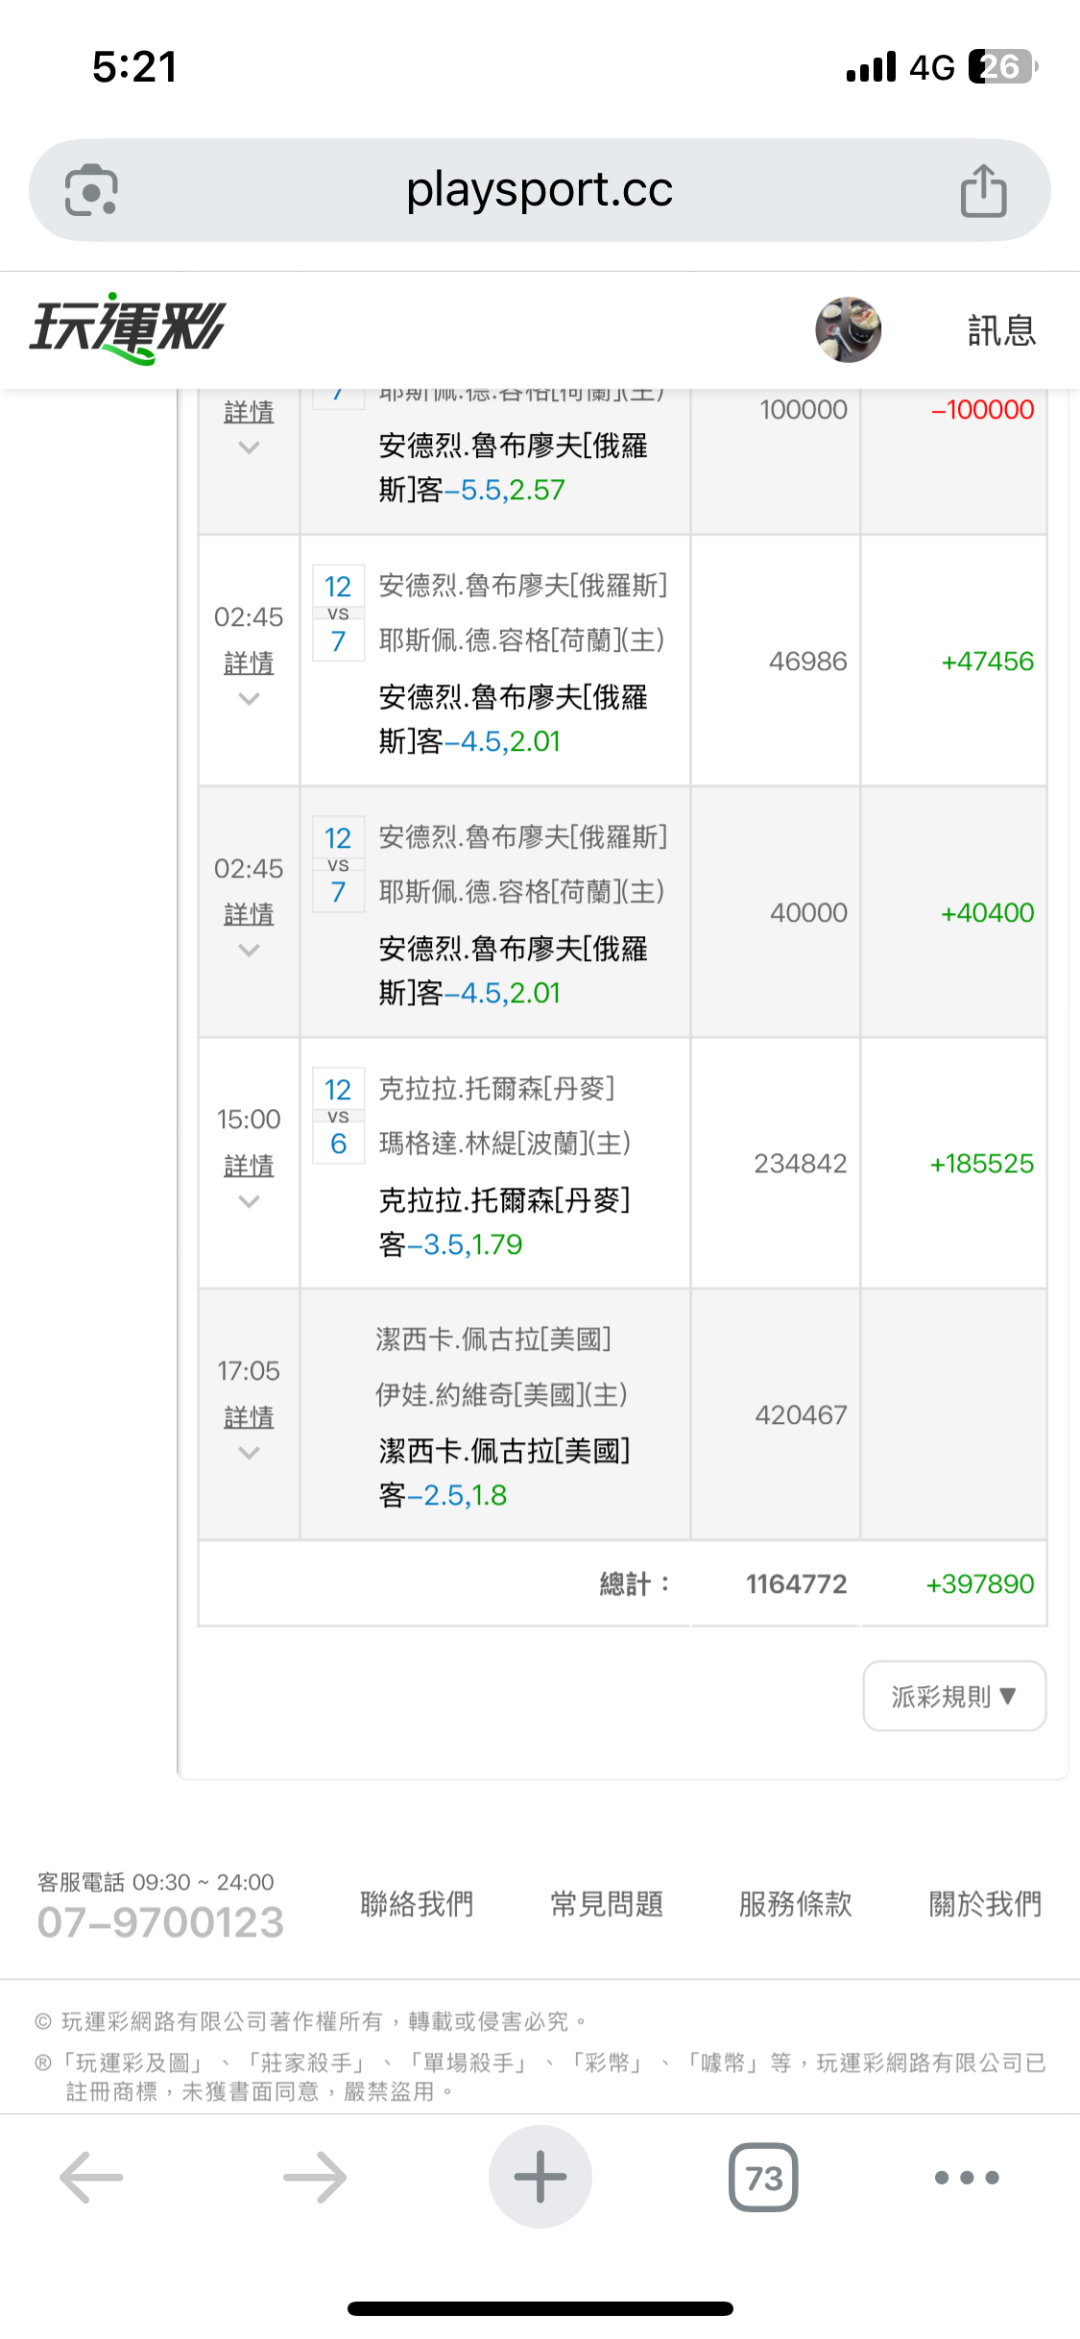The height and width of the screenshot is (2339, 1080).
Task: Open 詳情 link for 17:05 match
Action: 249,1417
